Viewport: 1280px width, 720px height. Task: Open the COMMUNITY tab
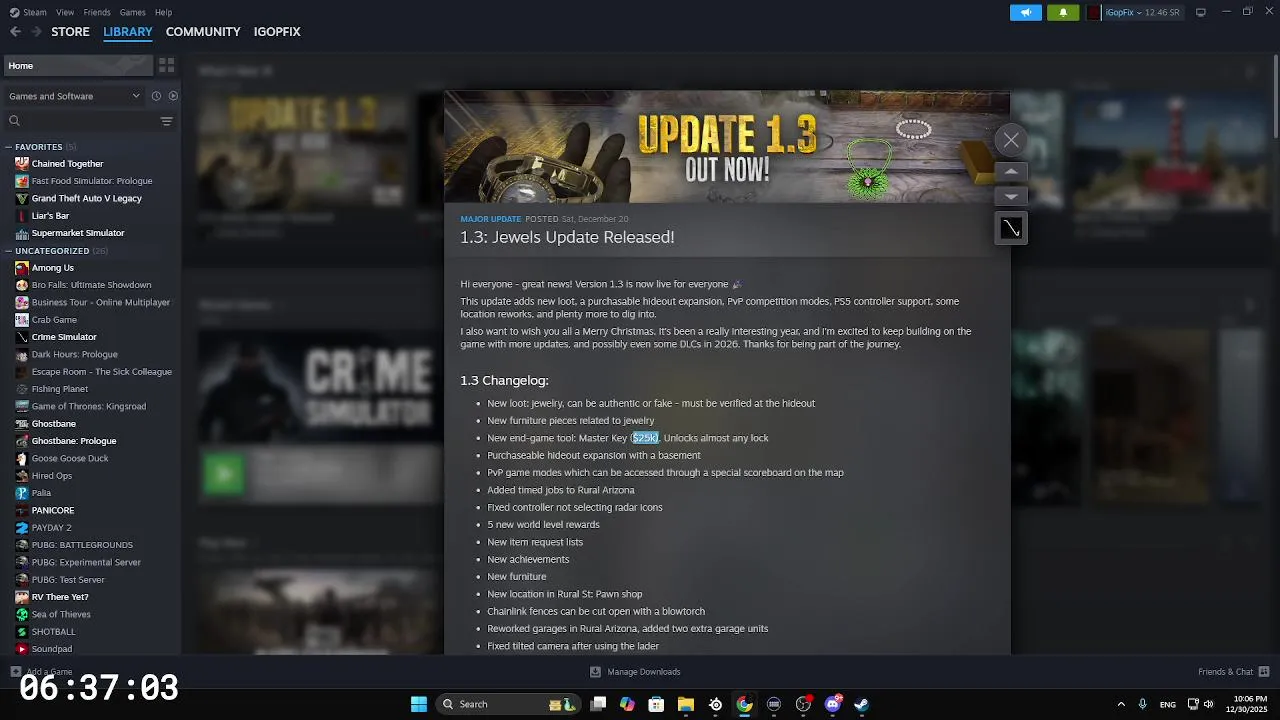click(x=203, y=32)
